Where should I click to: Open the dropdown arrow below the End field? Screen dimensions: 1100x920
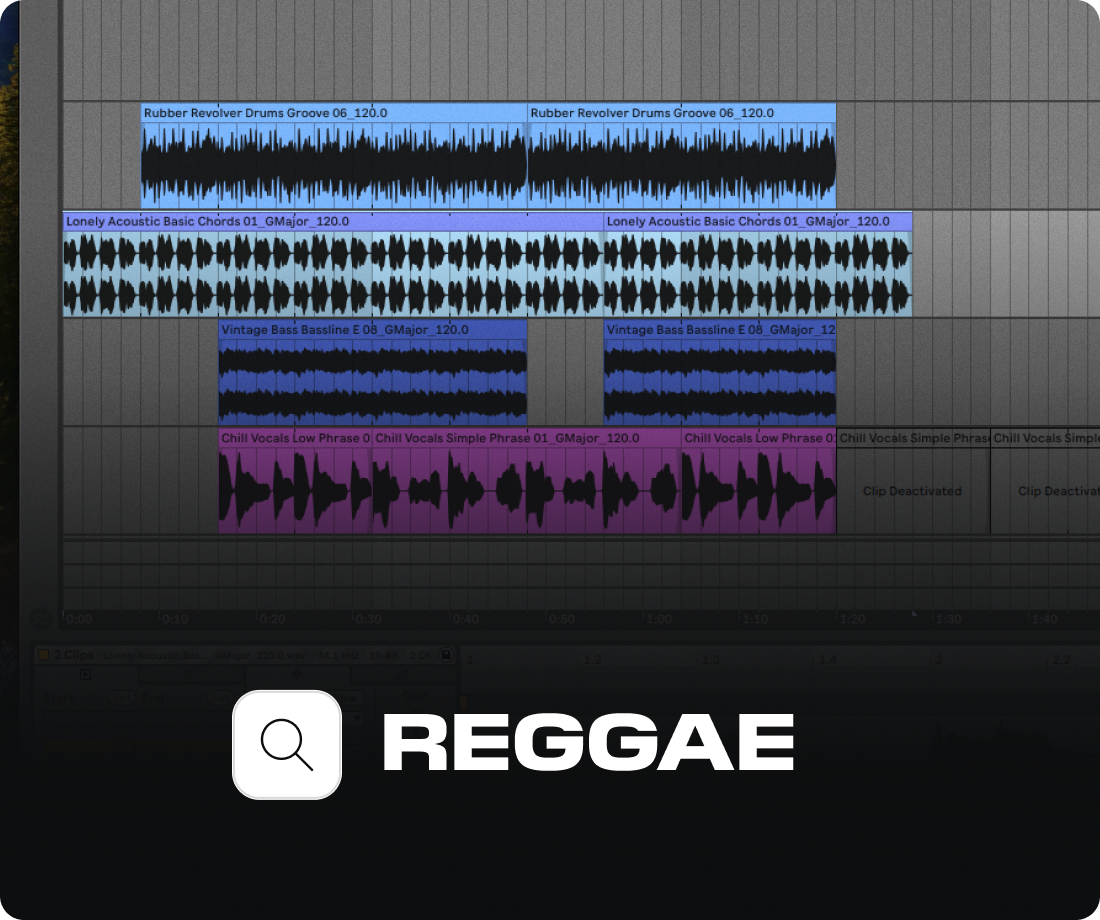(358, 718)
